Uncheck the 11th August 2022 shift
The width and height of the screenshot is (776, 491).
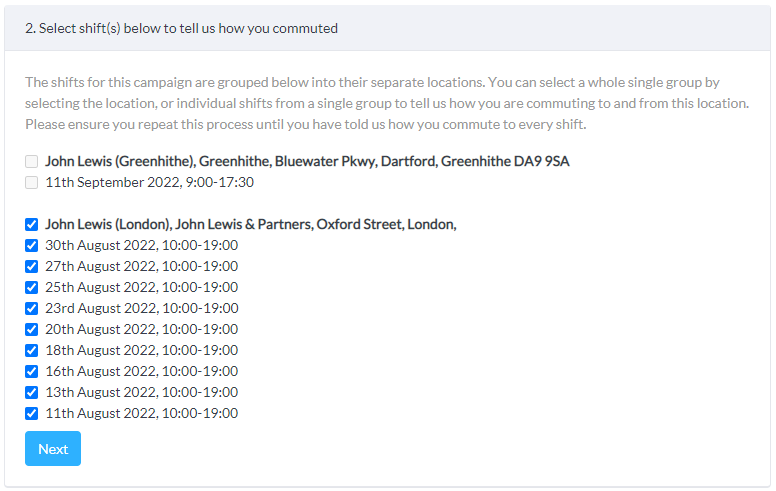32,413
